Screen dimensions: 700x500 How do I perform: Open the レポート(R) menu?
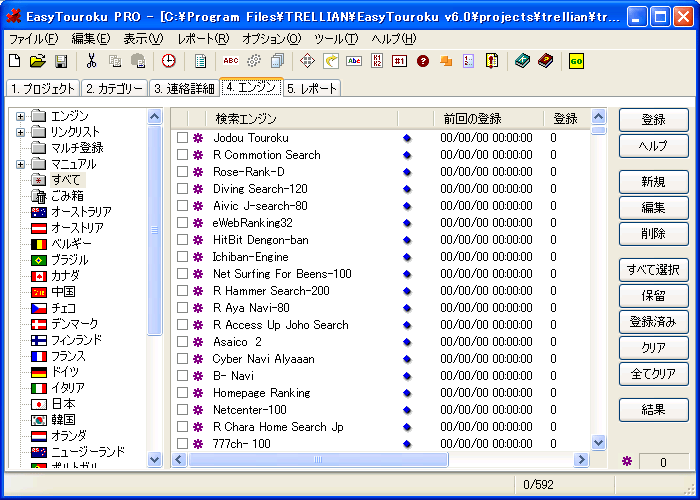tap(203, 39)
